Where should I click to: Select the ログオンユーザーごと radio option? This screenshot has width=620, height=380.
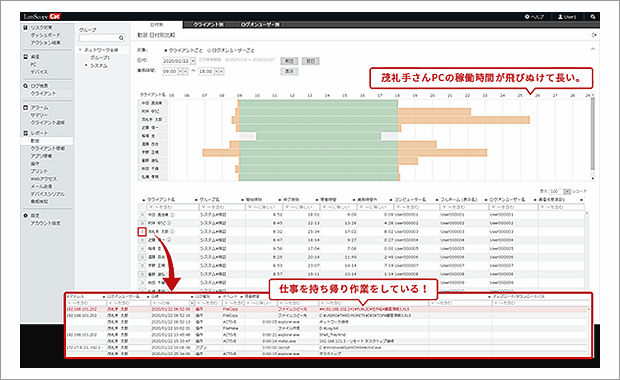tap(209, 51)
